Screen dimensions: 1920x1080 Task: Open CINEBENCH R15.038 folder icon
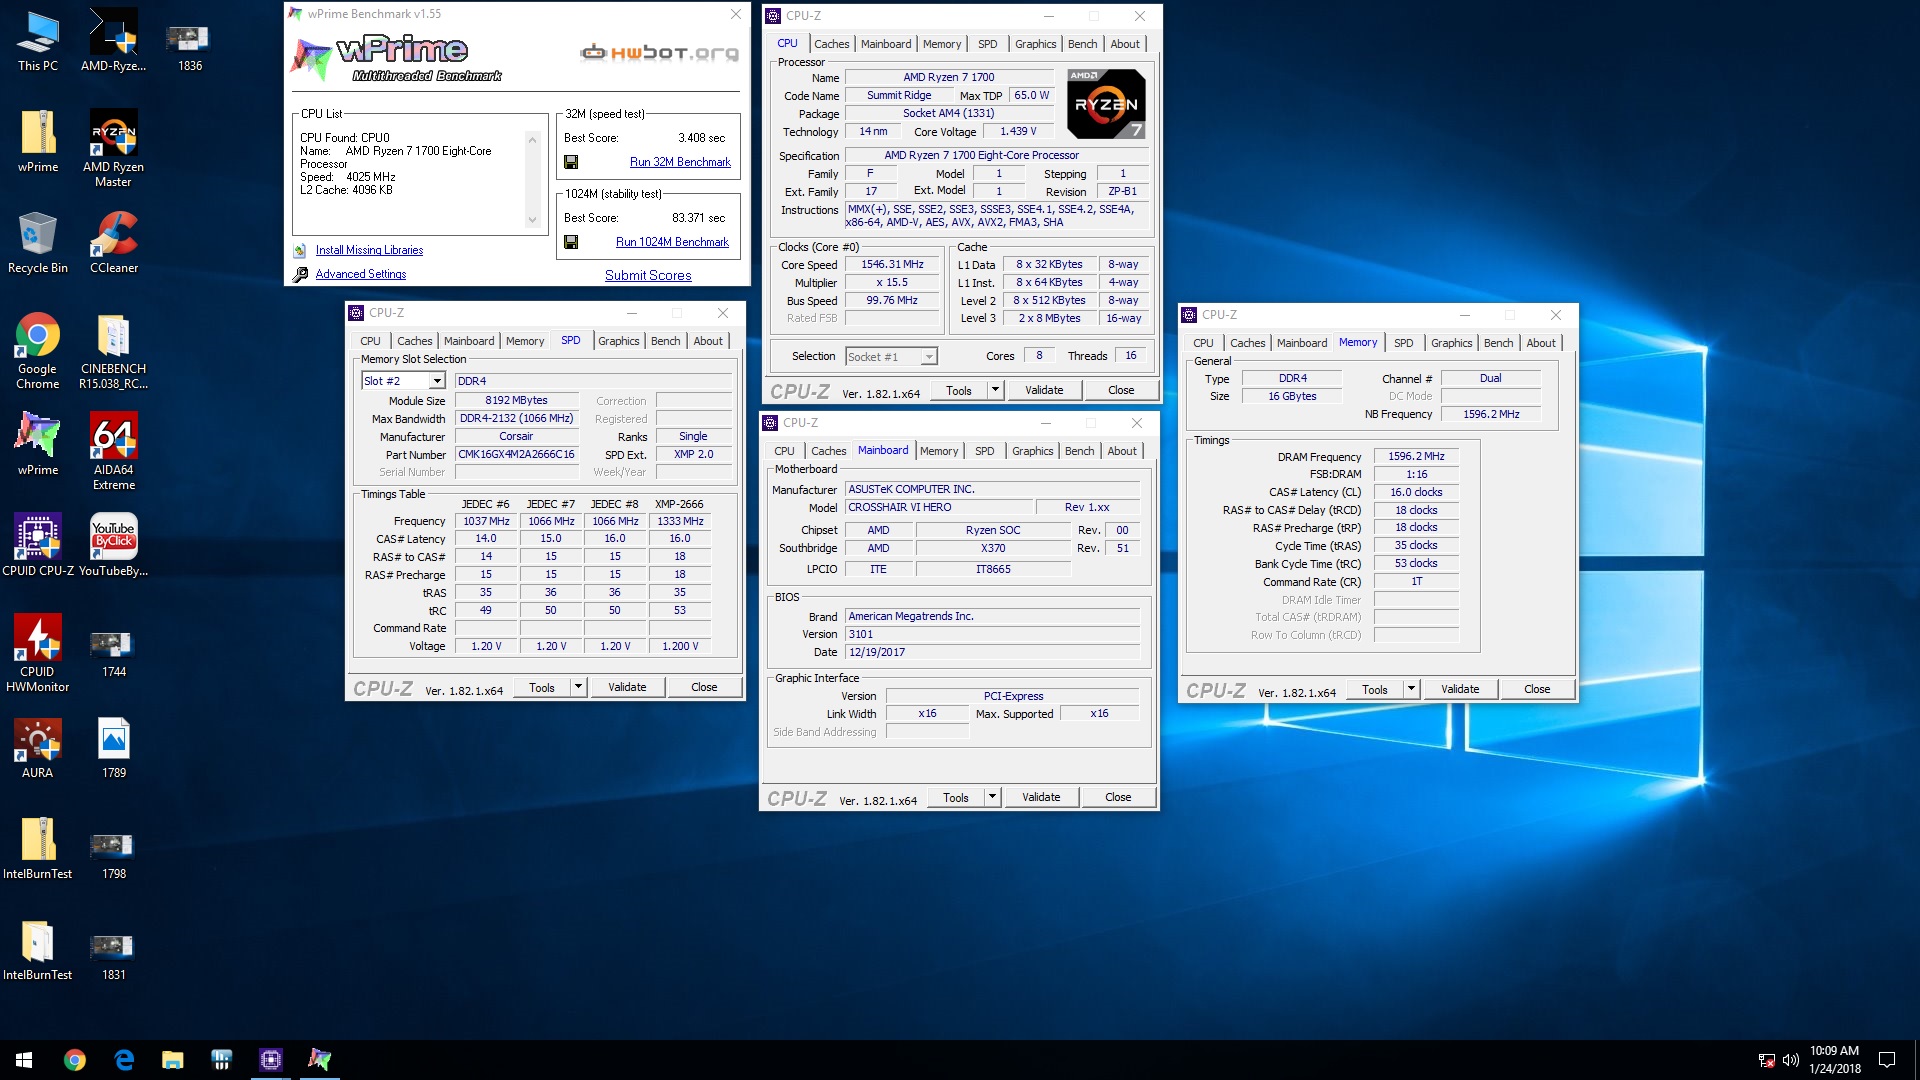tap(113, 350)
